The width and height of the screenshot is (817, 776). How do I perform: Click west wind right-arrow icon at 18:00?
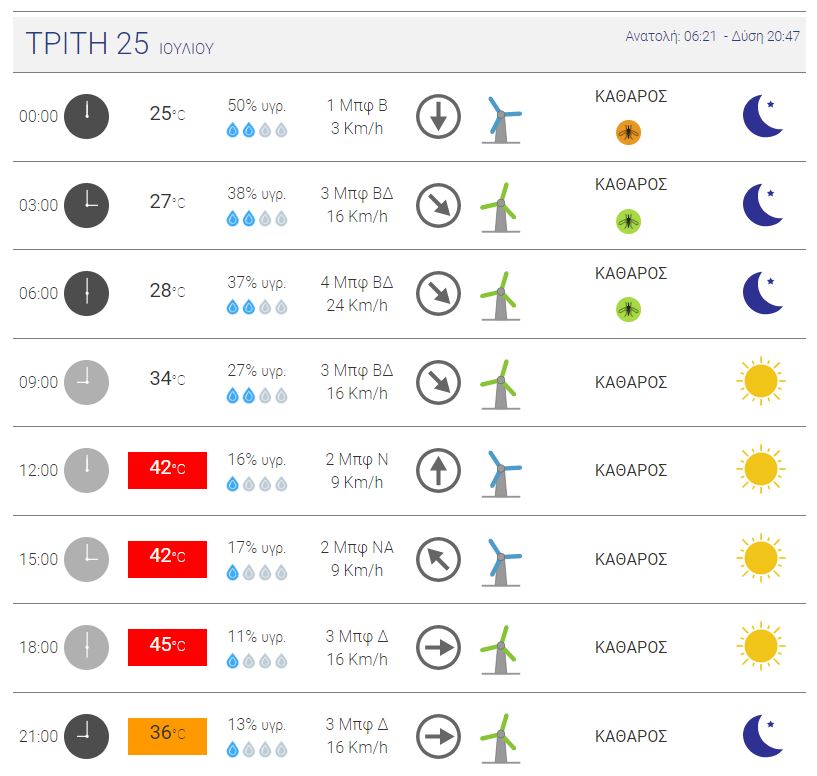[438, 647]
